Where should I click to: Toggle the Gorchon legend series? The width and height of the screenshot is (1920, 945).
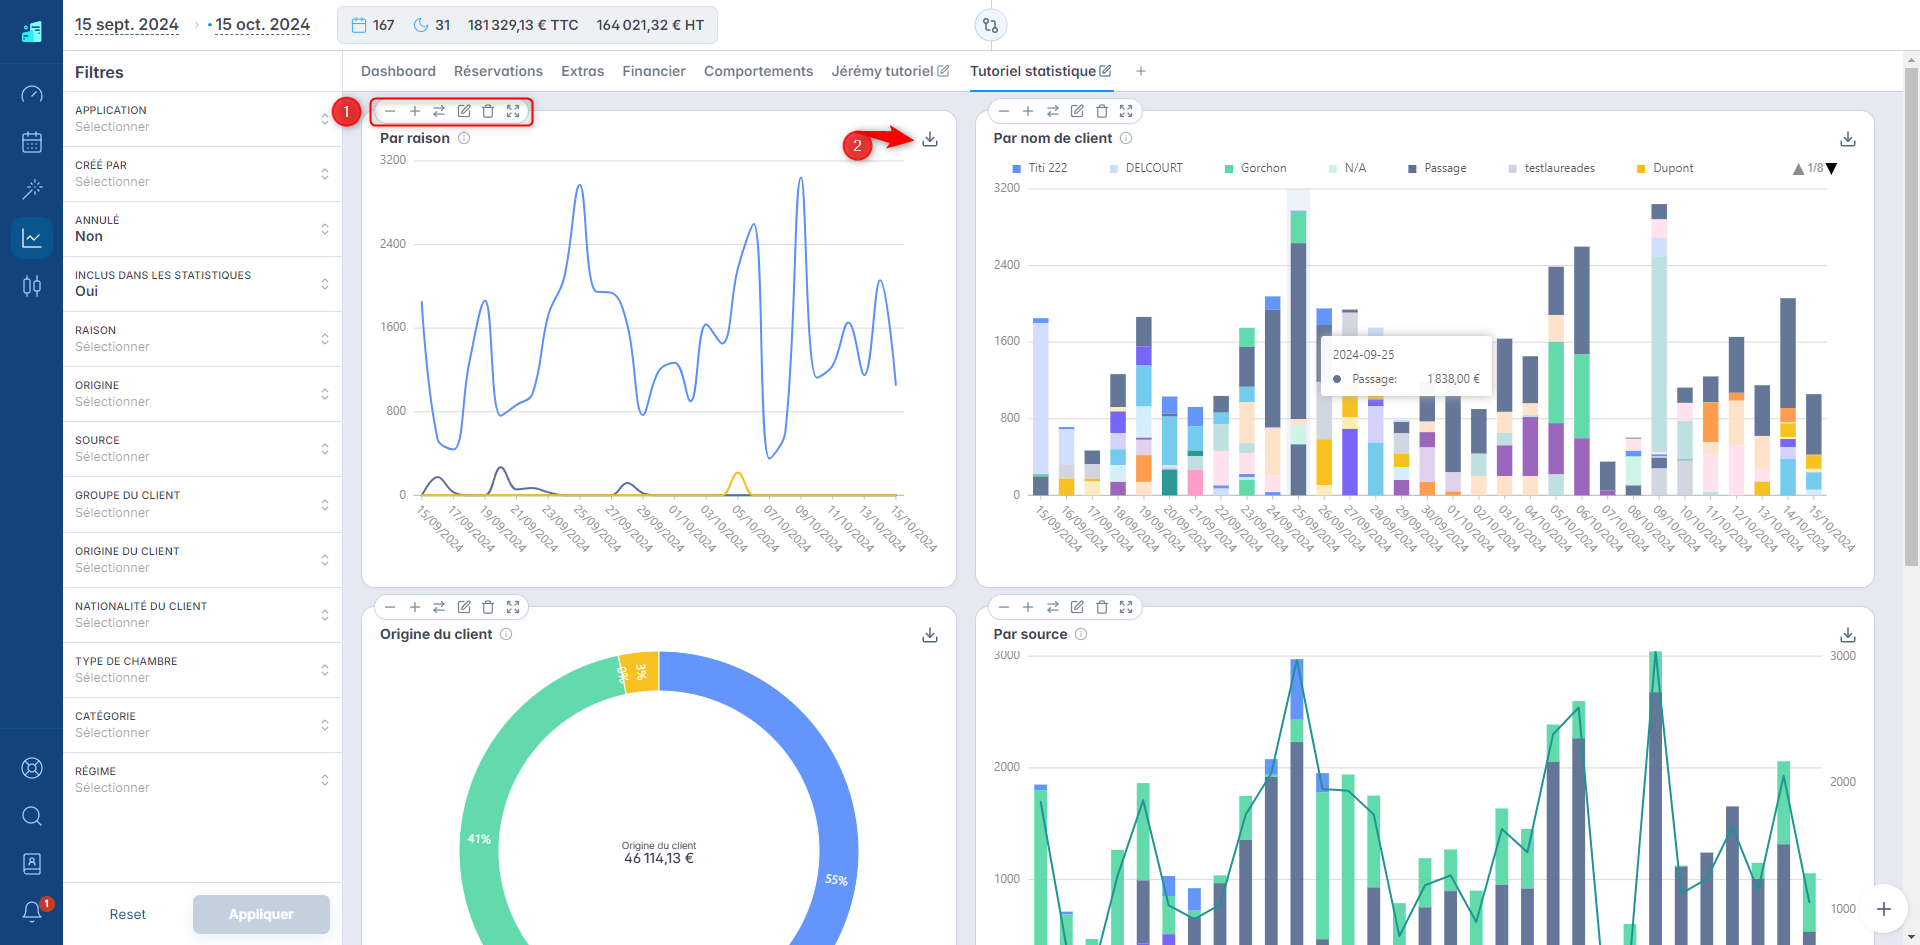1256,168
